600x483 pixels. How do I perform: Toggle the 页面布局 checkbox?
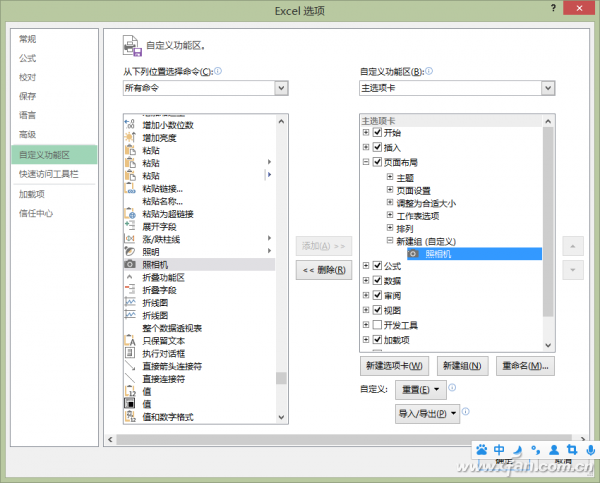click(377, 162)
